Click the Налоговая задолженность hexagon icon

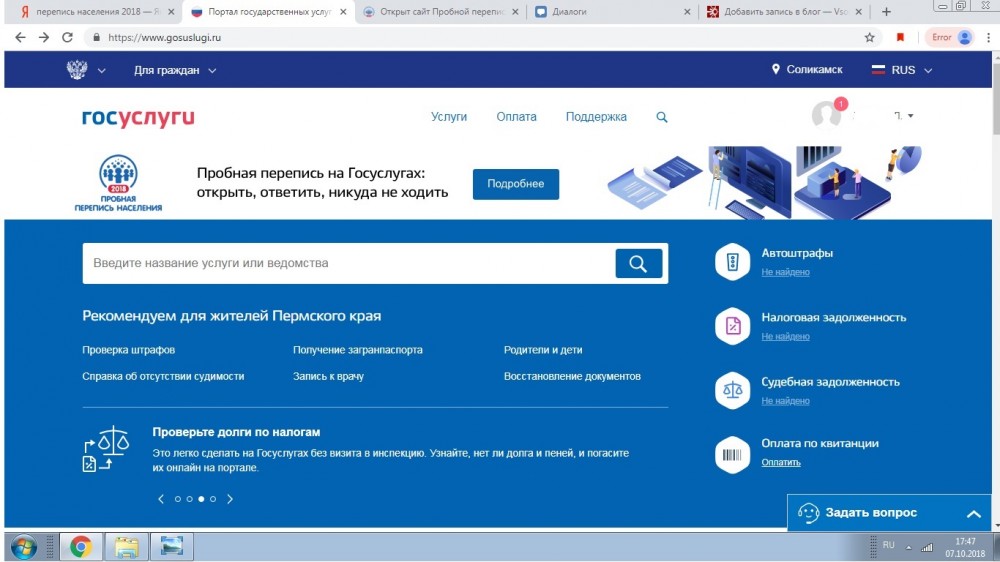tap(732, 326)
